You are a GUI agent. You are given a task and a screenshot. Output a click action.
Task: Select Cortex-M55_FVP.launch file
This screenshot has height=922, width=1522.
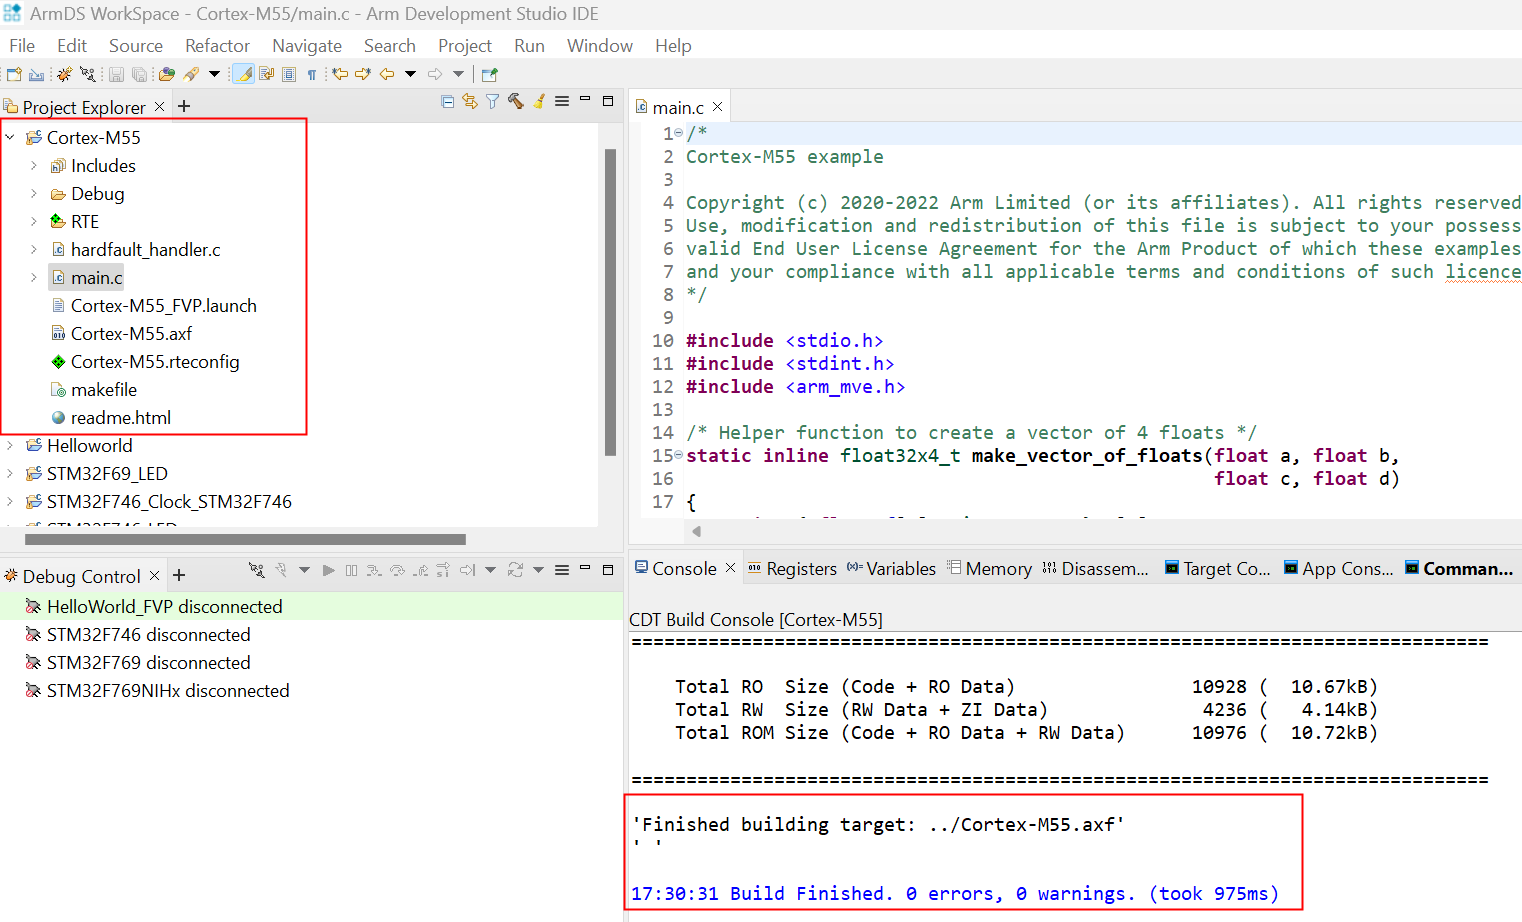(163, 306)
